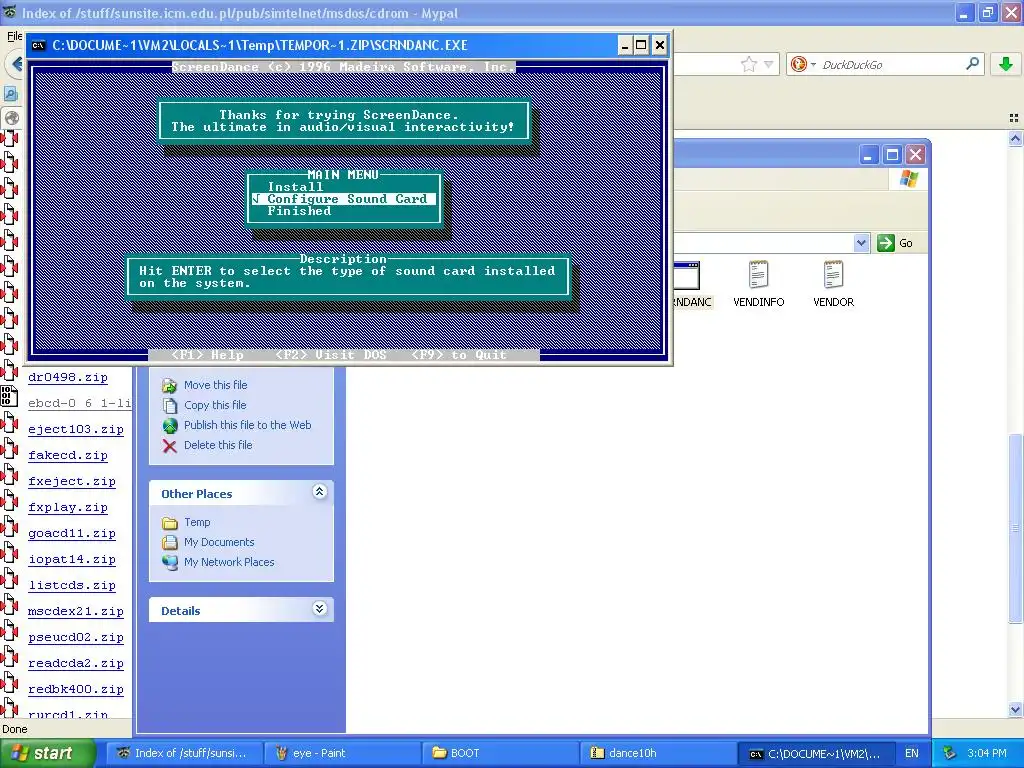Open the mscdex21.zip link
Image resolution: width=1024 pixels, height=768 pixels.
[x=76, y=612]
